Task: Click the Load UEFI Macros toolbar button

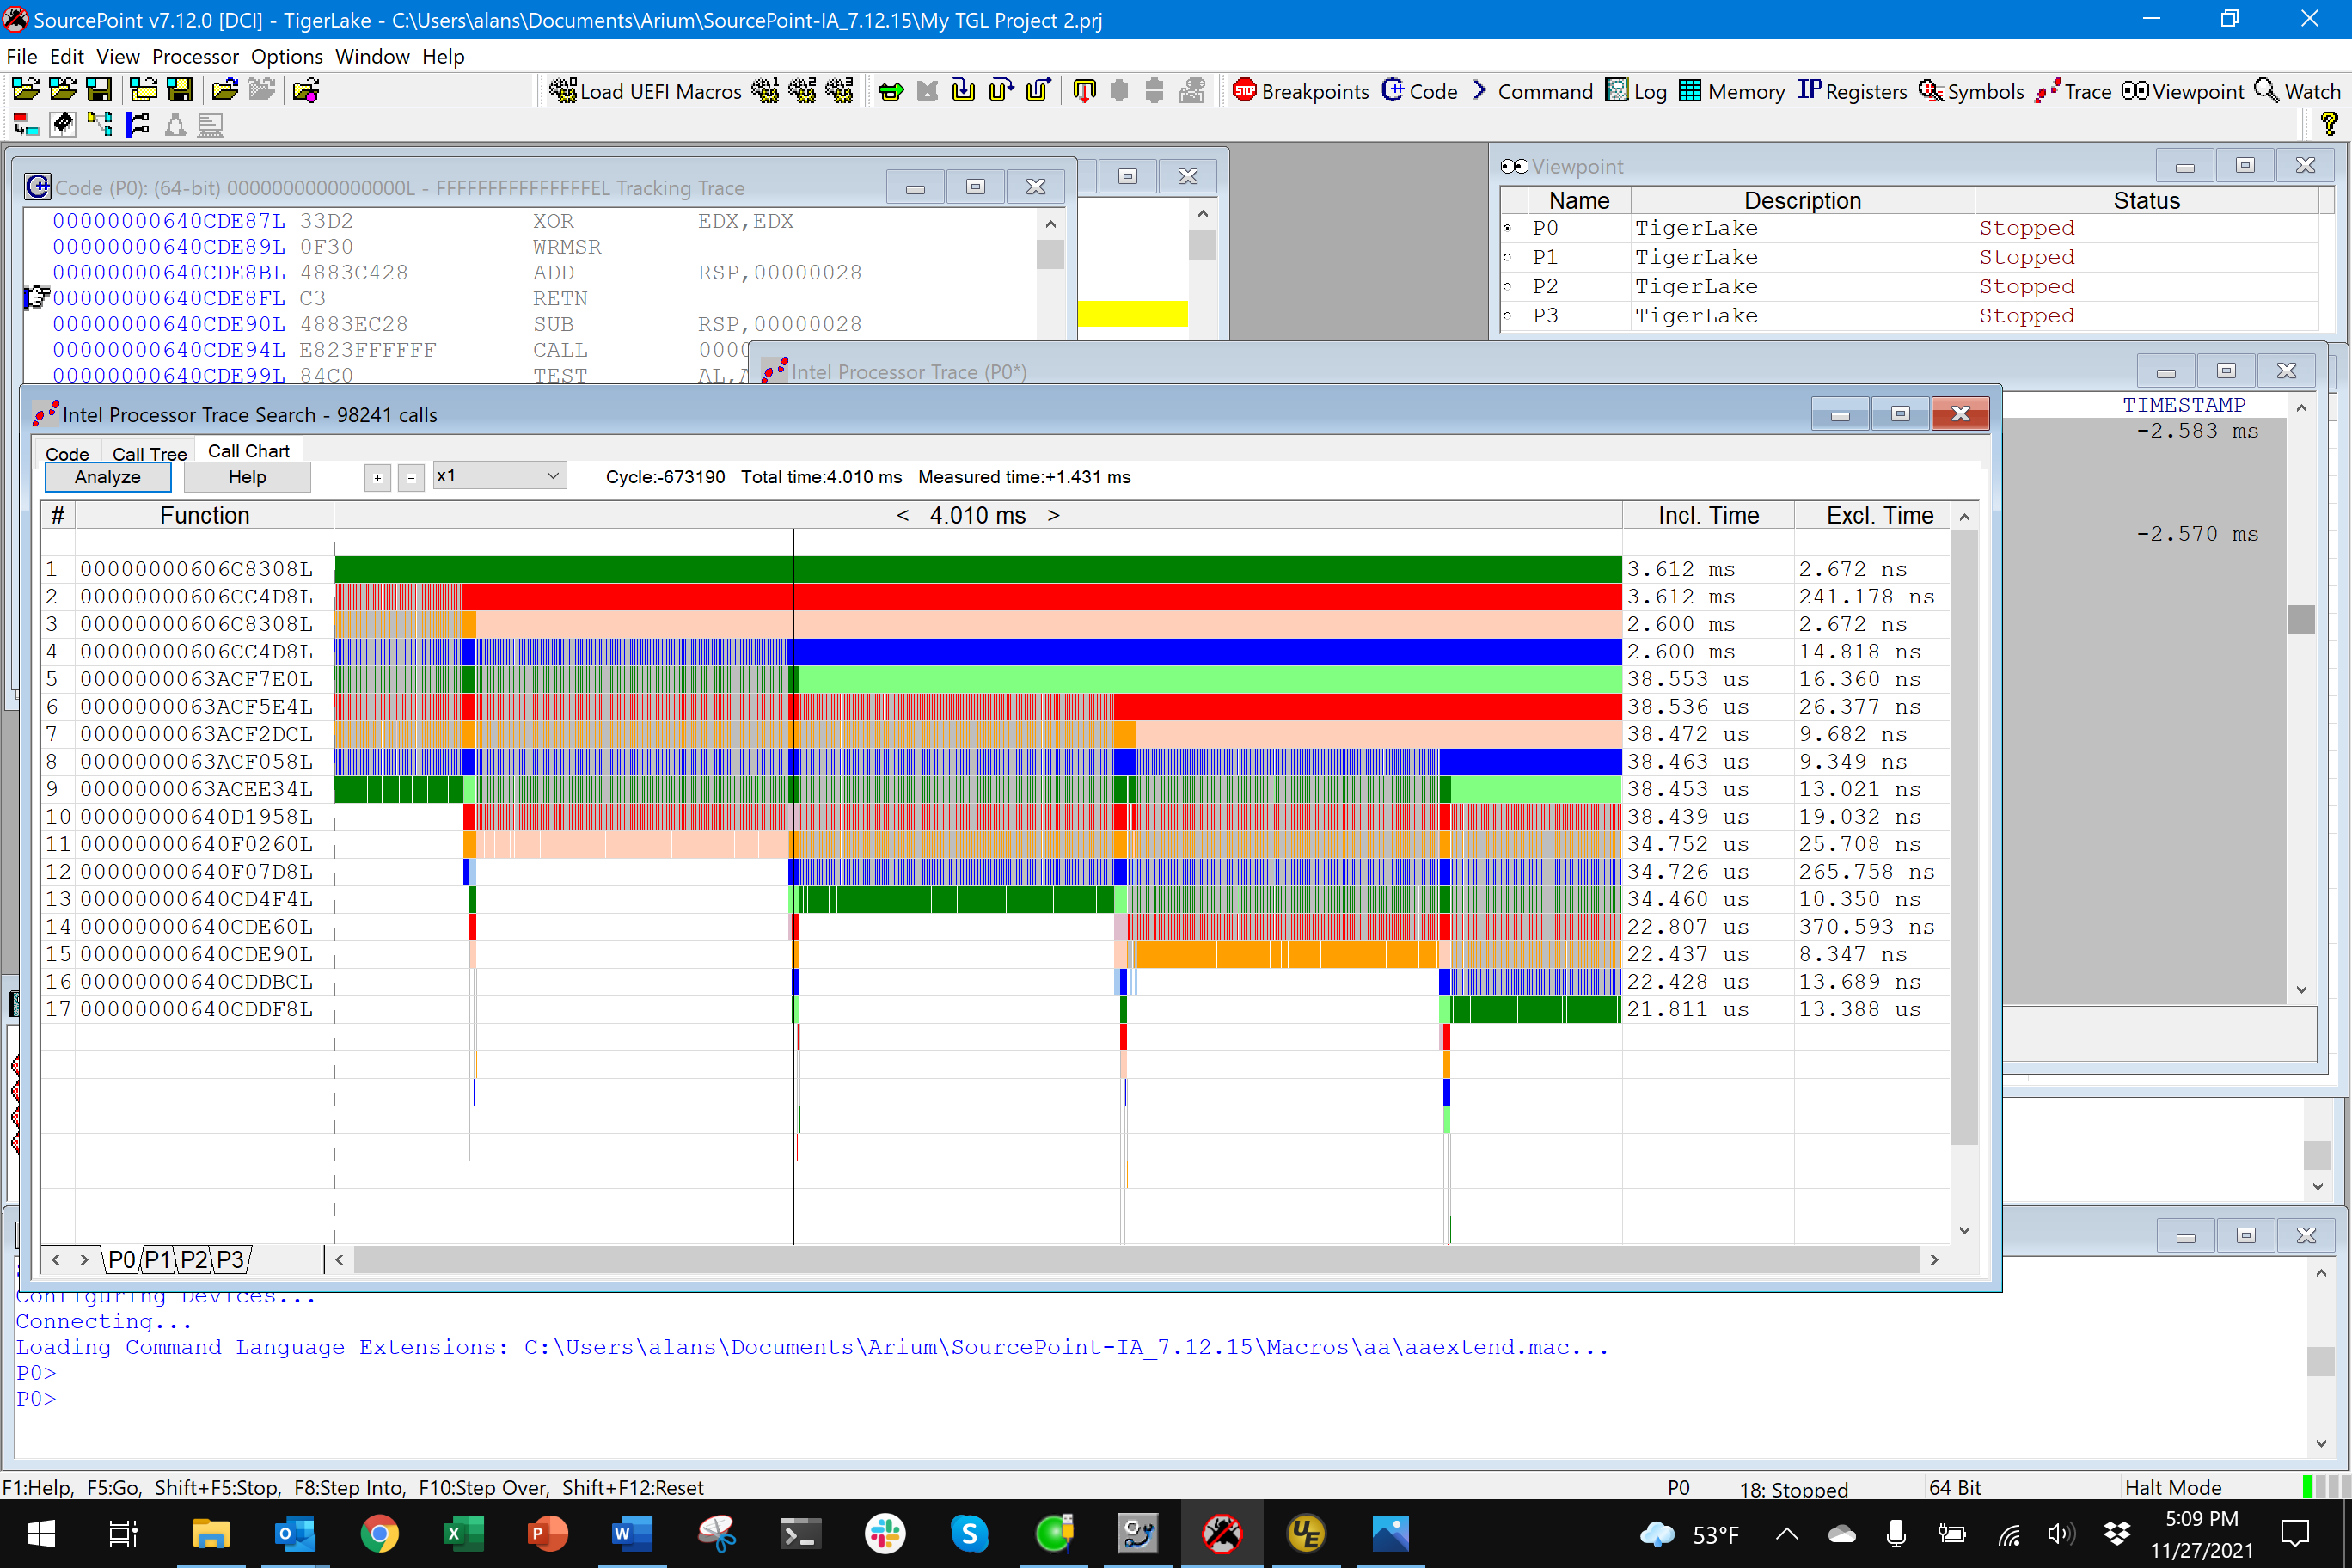Action: click(645, 91)
